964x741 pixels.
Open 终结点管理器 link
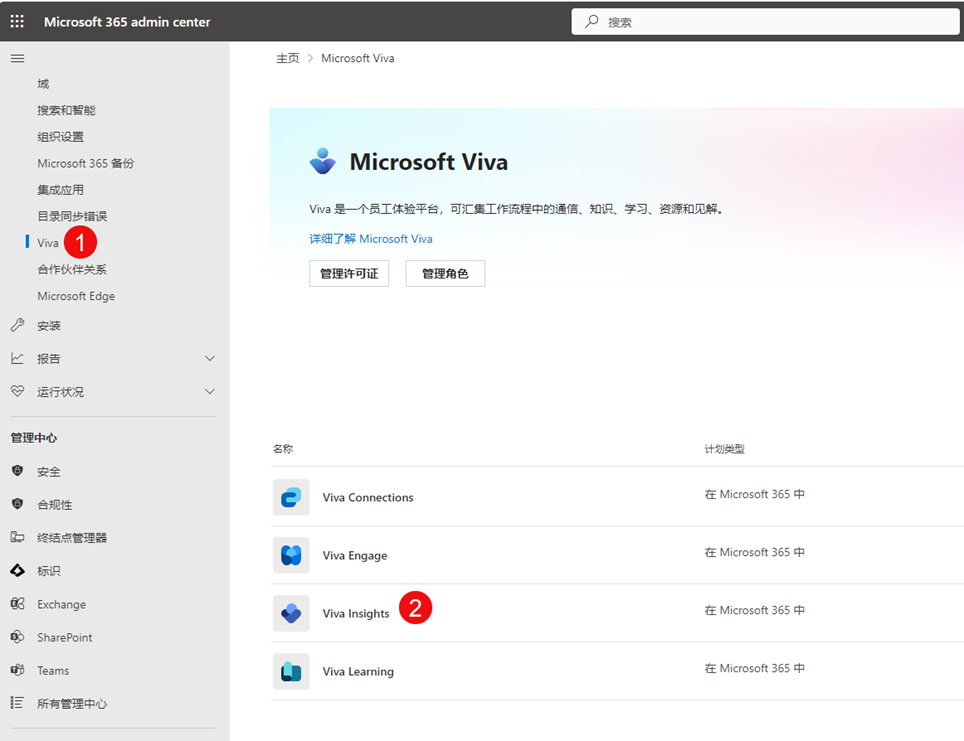point(72,538)
